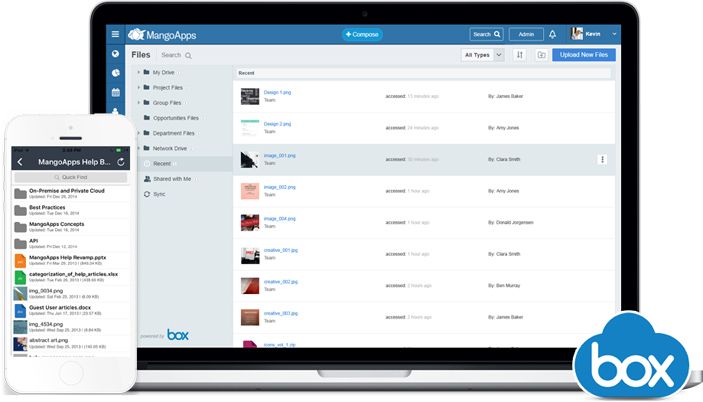Click the Sync icon in the folder tree
703x402 pixels.
coord(147,194)
